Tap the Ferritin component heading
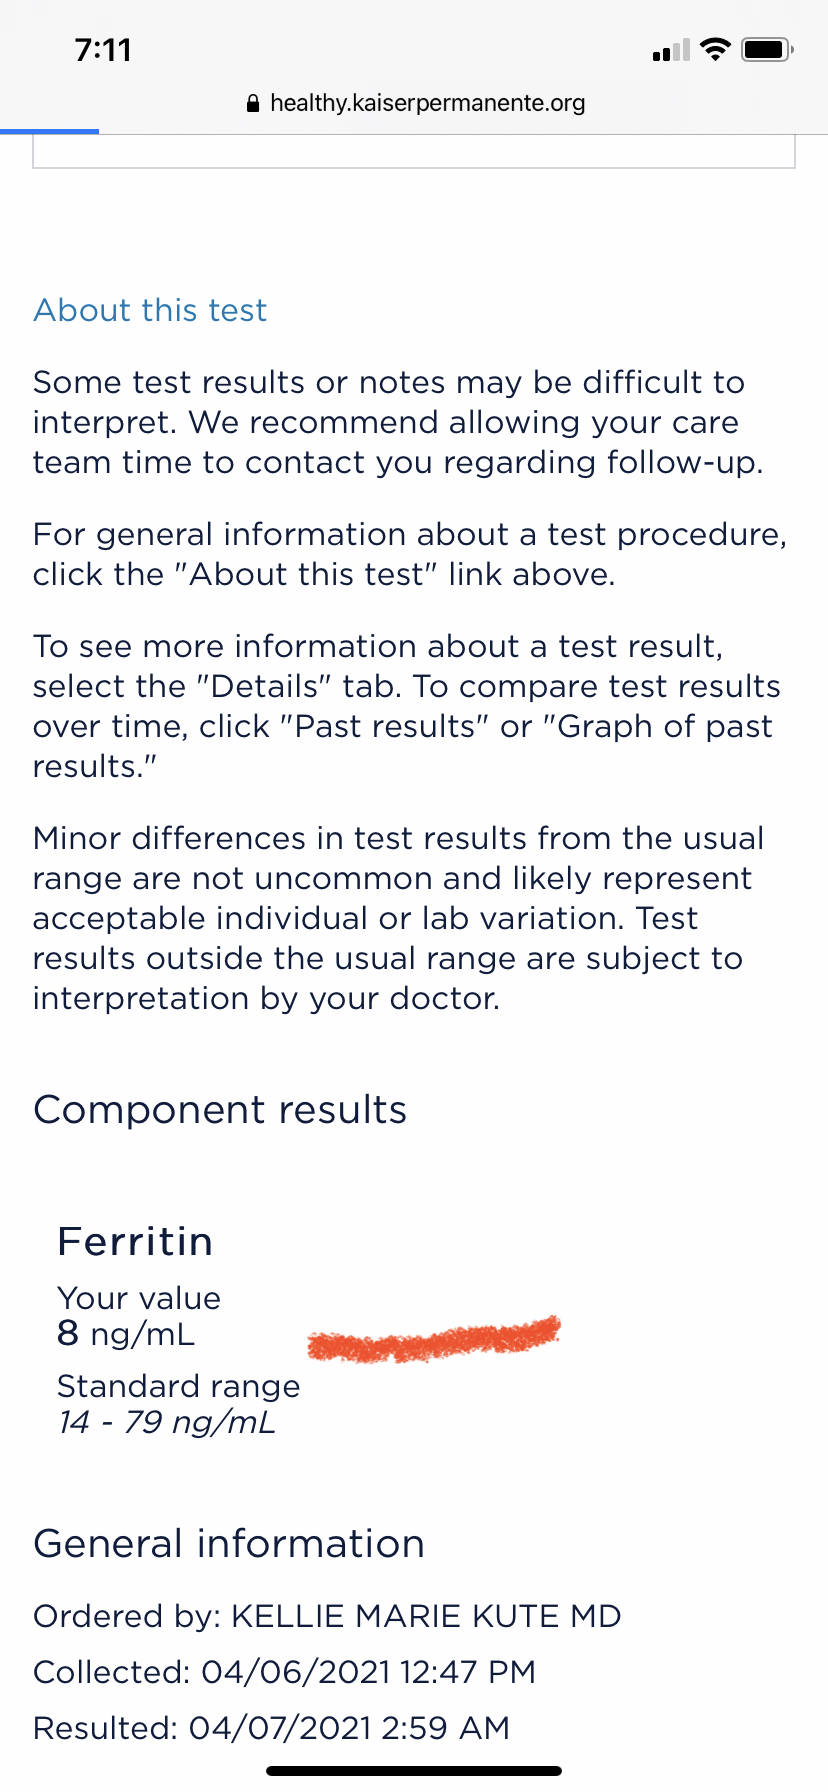The height and width of the screenshot is (1792, 828). (x=135, y=1241)
